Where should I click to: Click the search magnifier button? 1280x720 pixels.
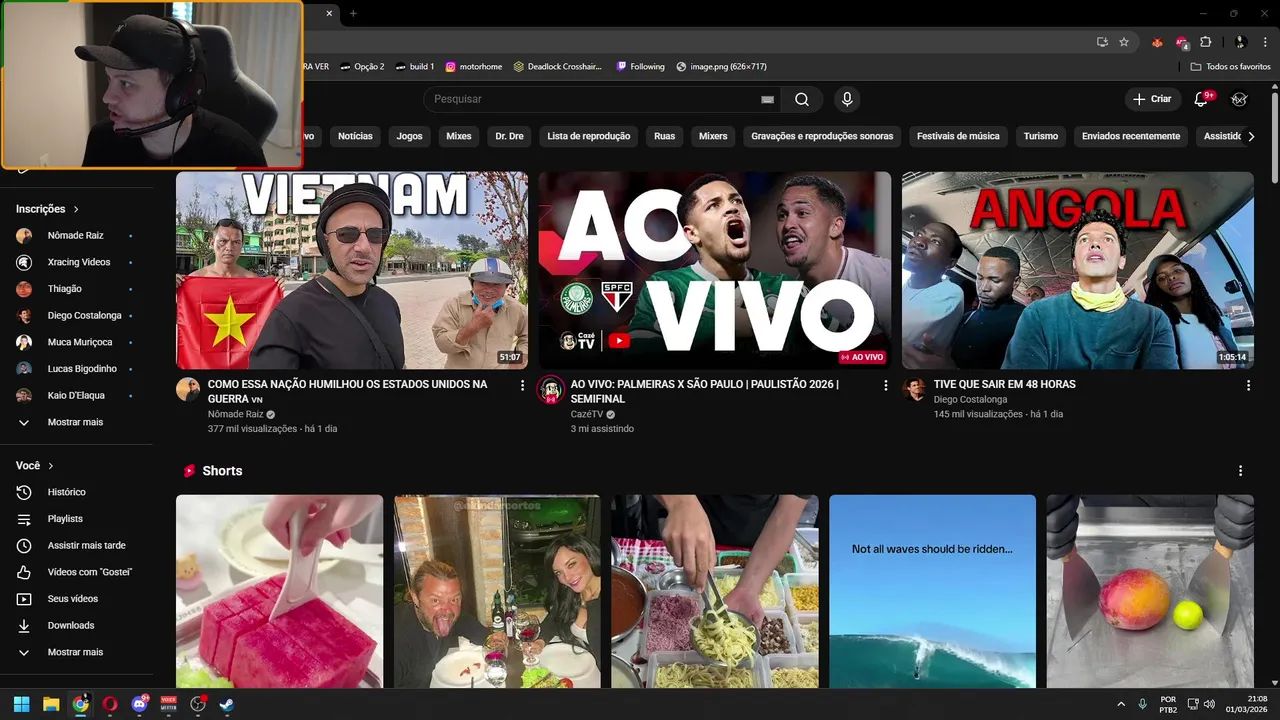[802, 99]
